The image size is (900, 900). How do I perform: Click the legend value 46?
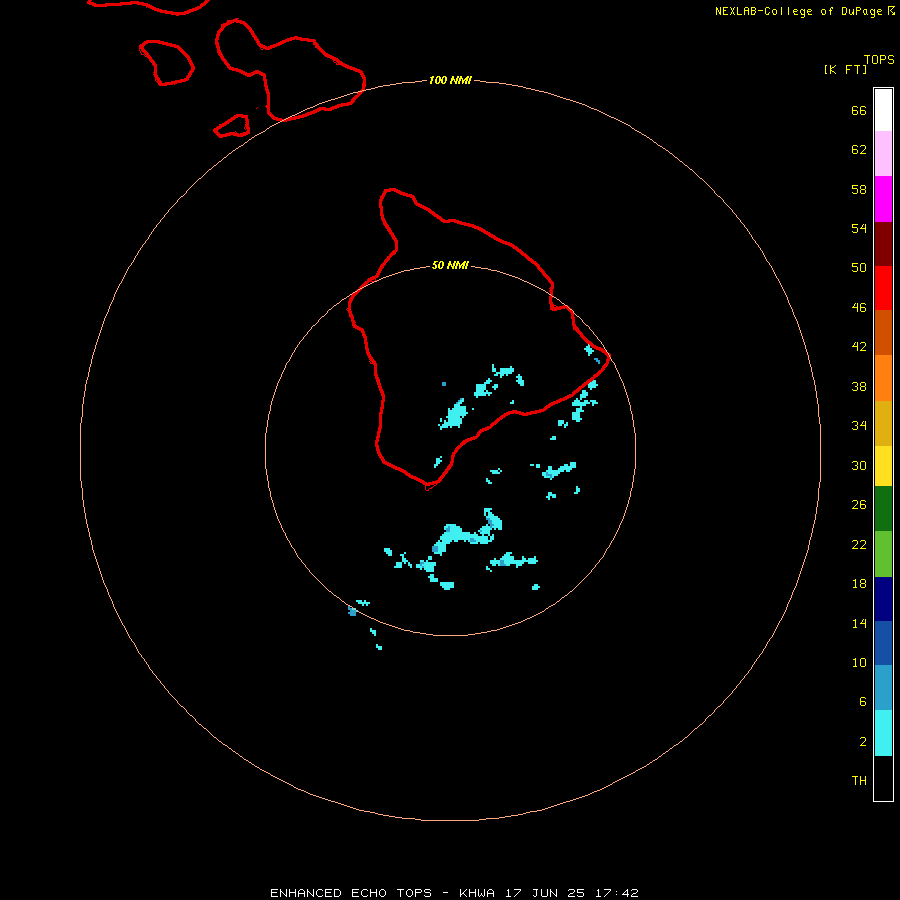pos(859,308)
